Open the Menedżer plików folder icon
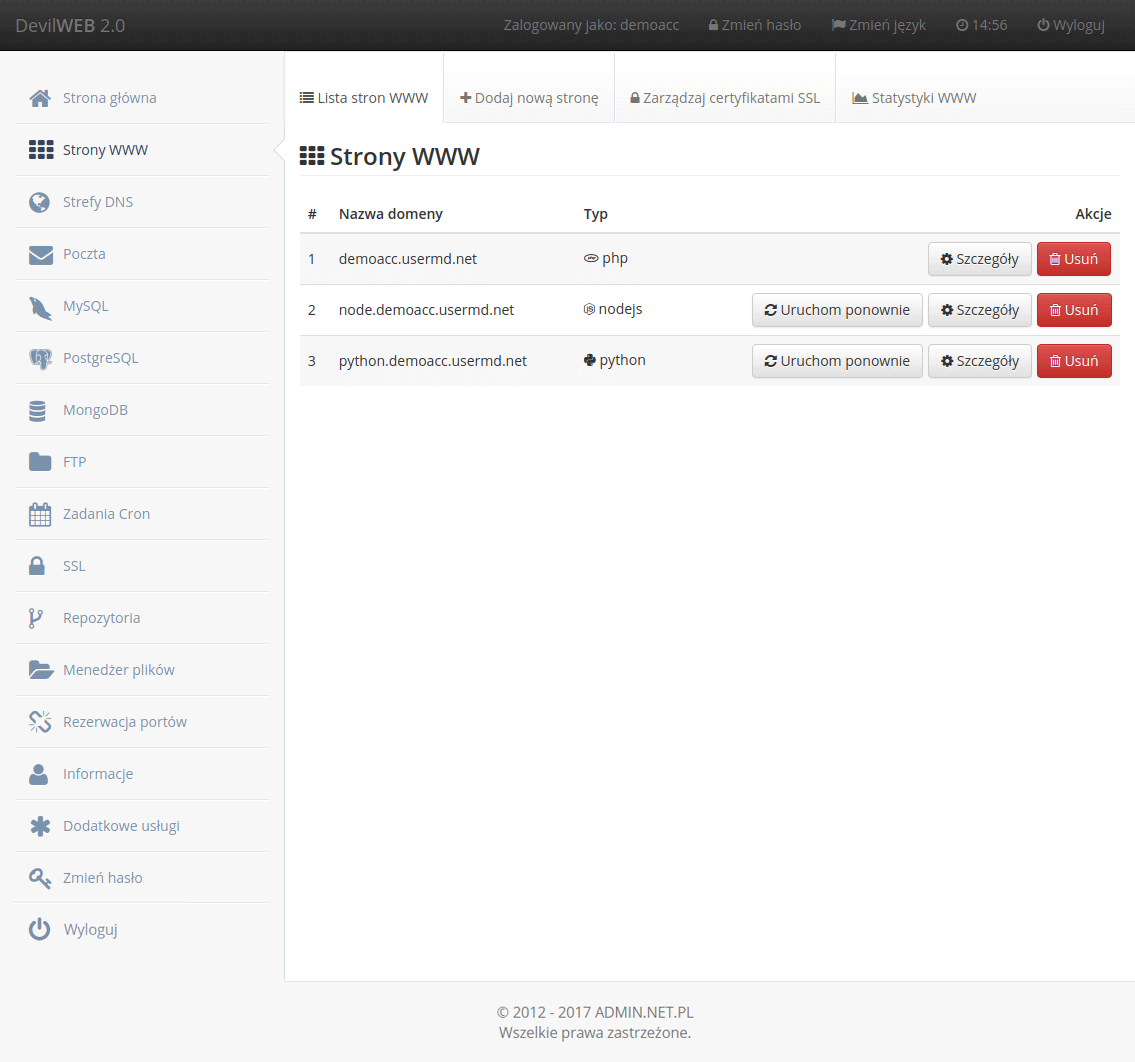Viewport: 1135px width, 1062px height. (x=40, y=670)
